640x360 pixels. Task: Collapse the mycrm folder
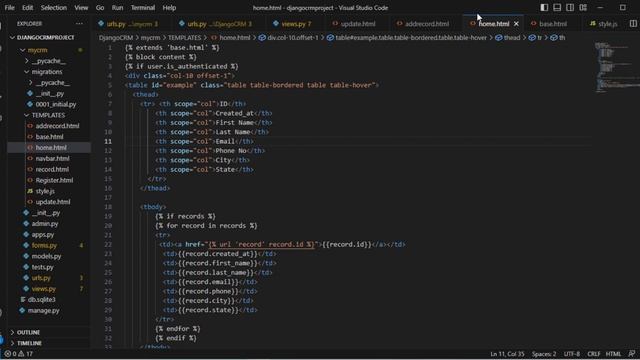click(x=38, y=50)
